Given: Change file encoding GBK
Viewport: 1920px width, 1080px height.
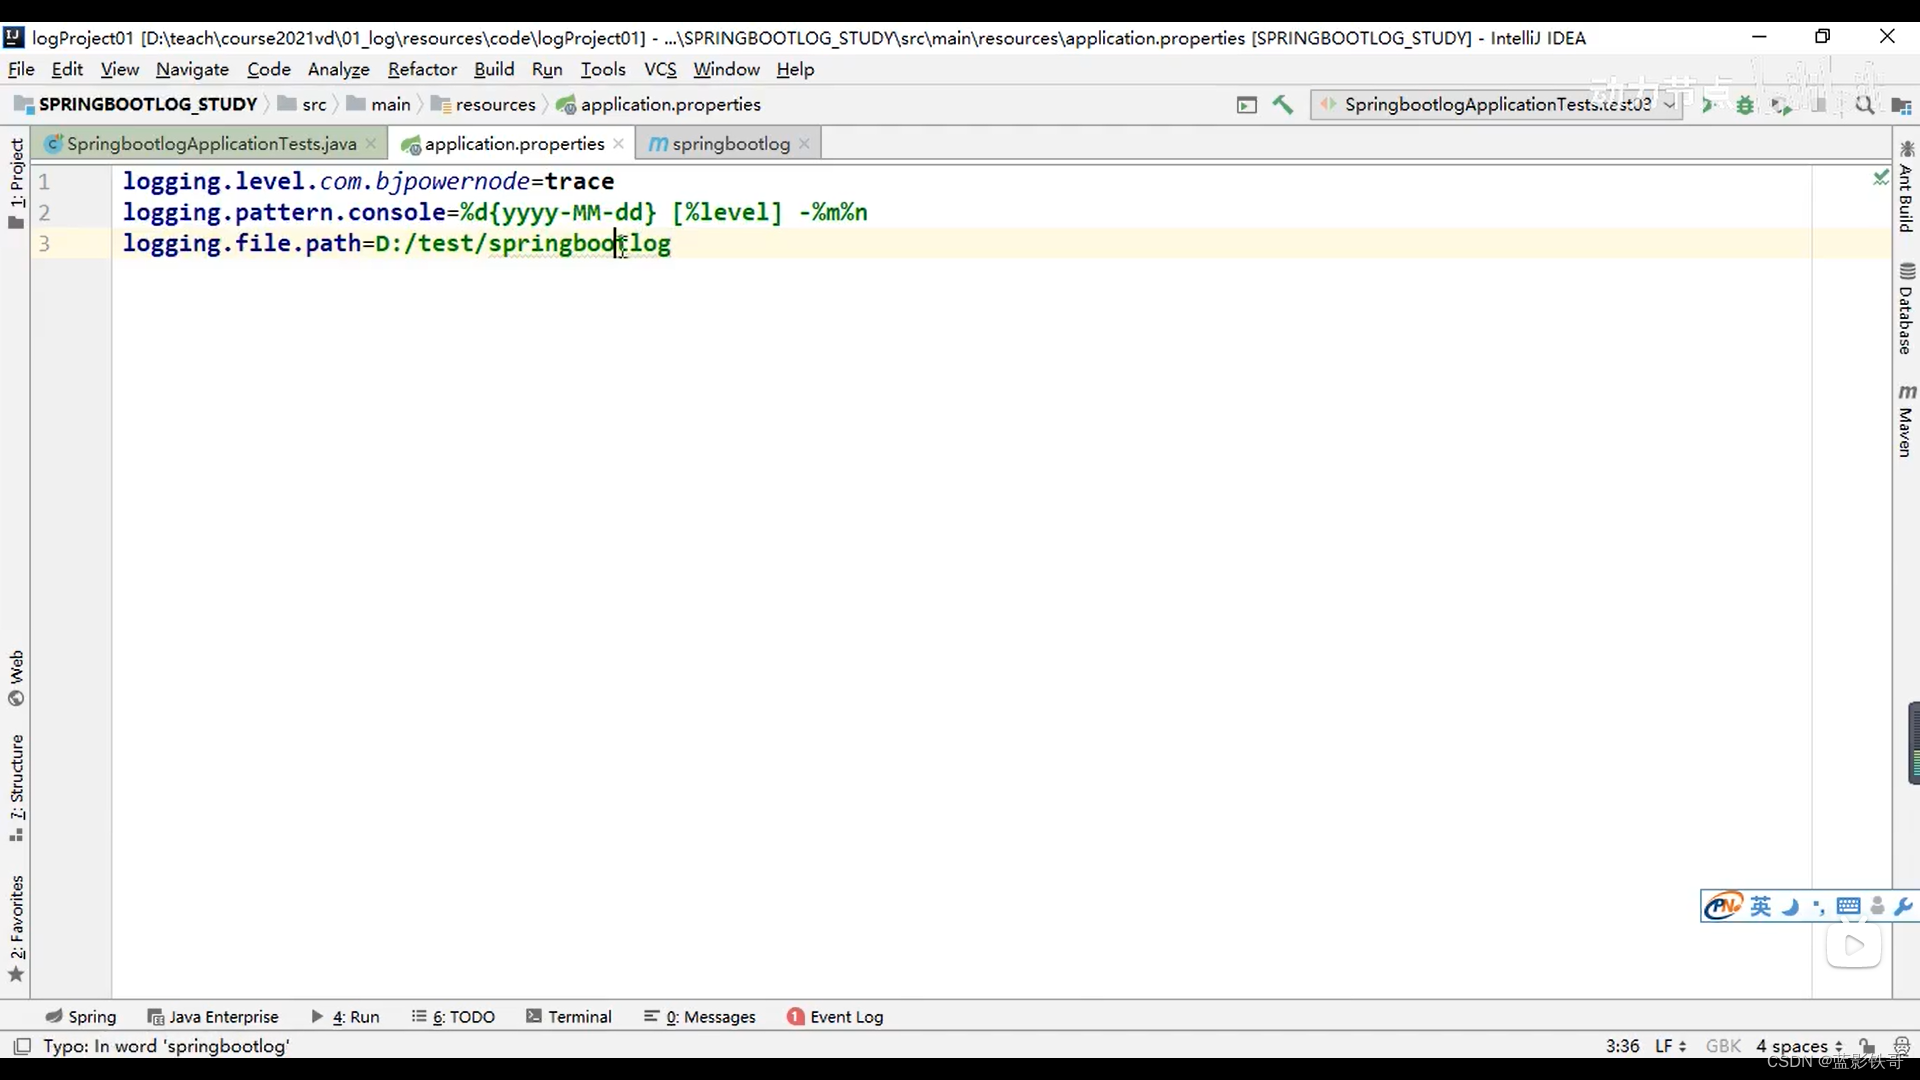Looking at the screenshot, I should [1723, 1046].
